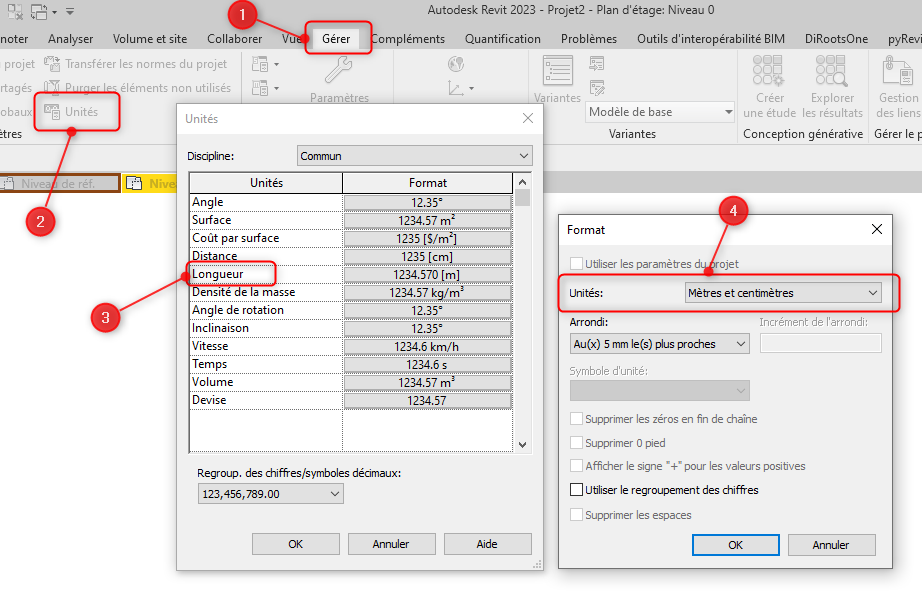Open the Arrondi rounding dropdown
The width and height of the screenshot is (922, 594).
point(659,344)
